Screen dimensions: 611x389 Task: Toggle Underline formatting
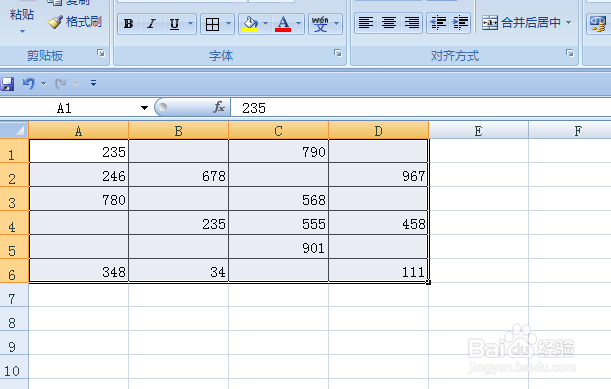tap(174, 24)
